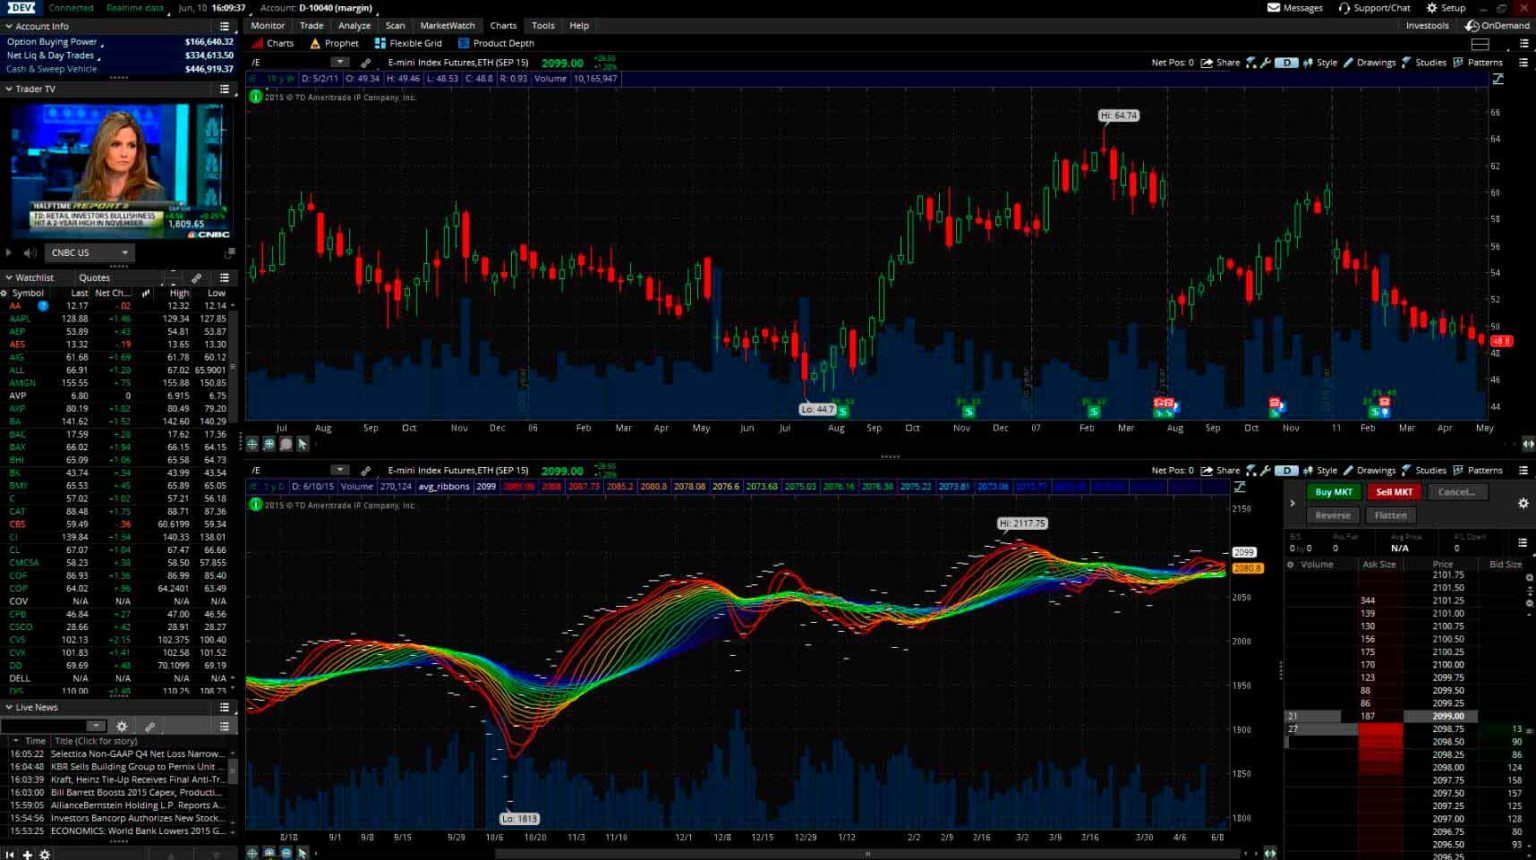Collapse the Watchlist section

point(9,278)
